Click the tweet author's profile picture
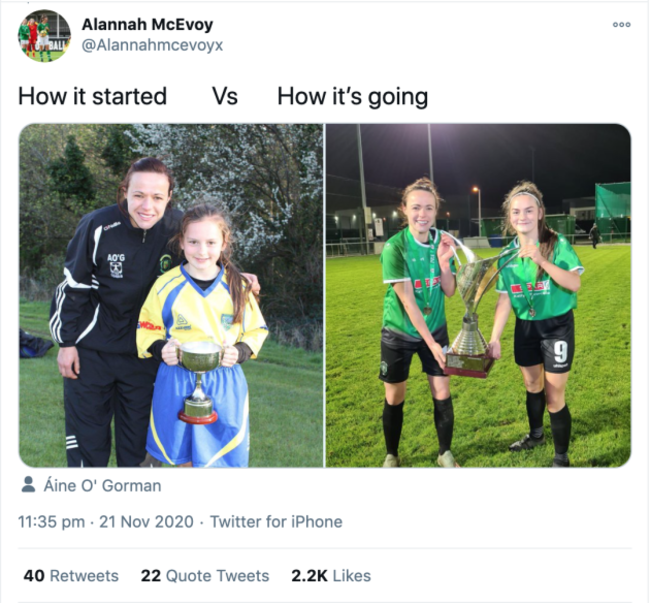The height and width of the screenshot is (603, 650). pyautogui.click(x=44, y=36)
